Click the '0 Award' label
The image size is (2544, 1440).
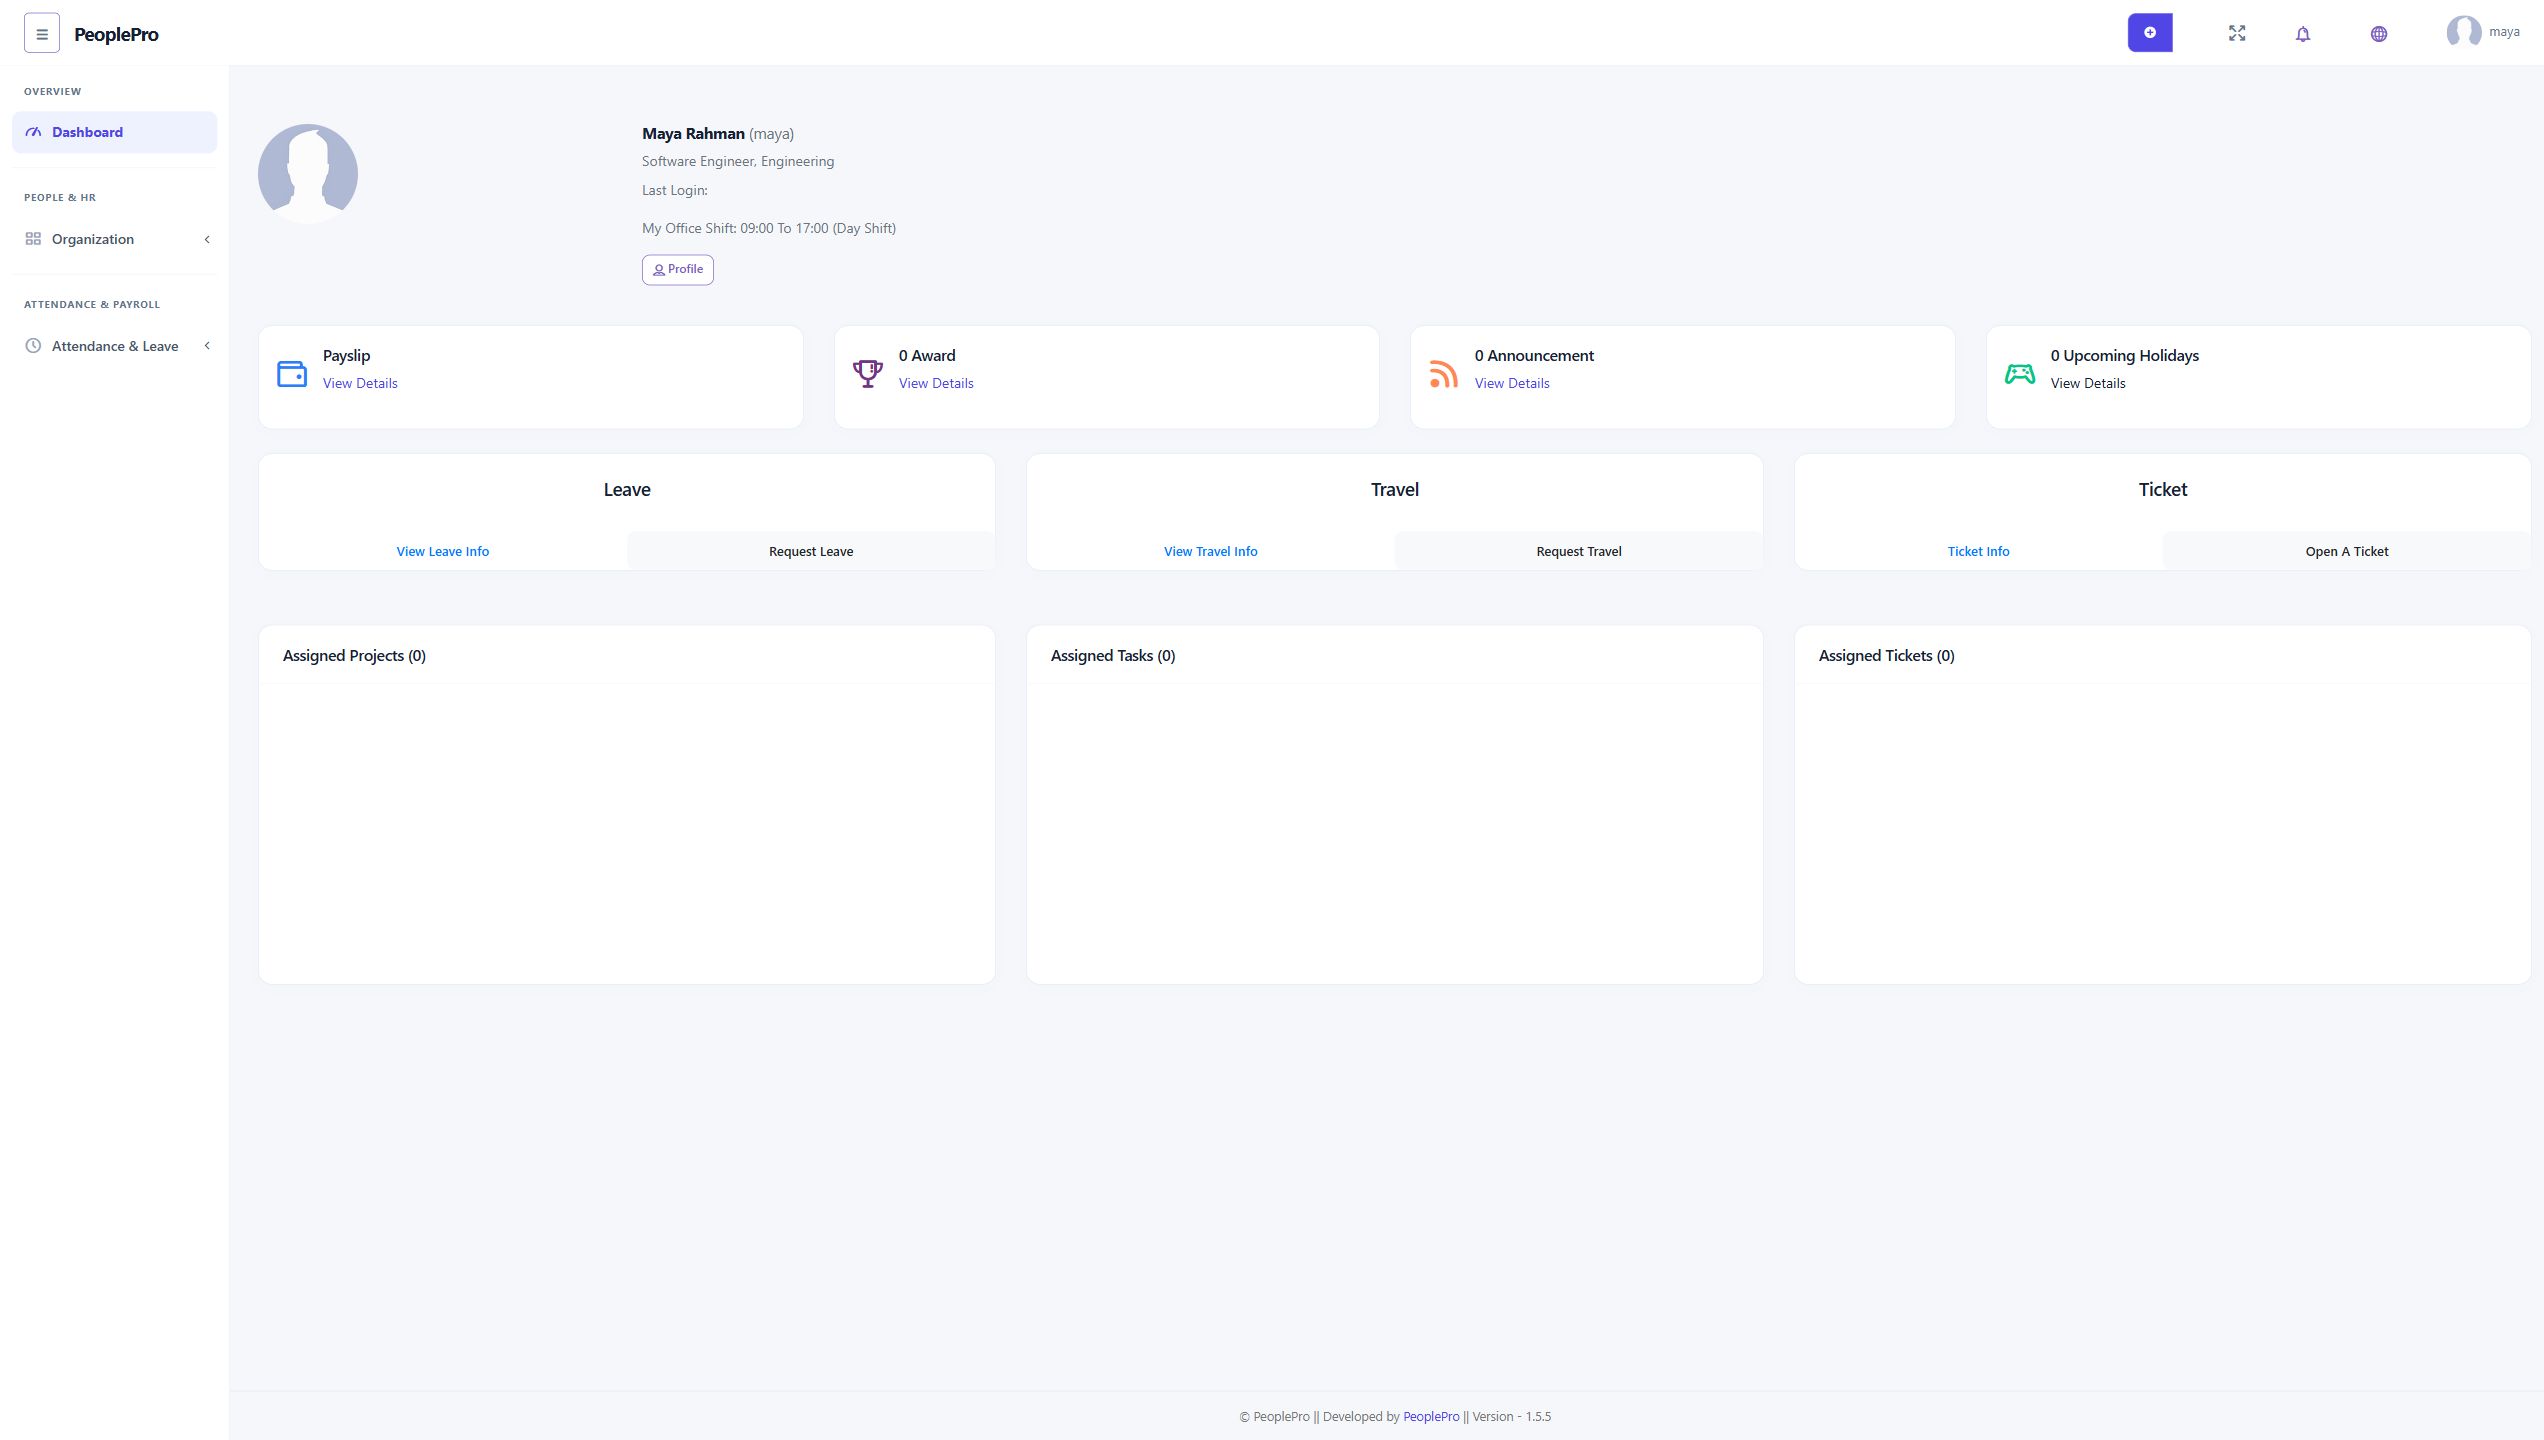coord(927,355)
